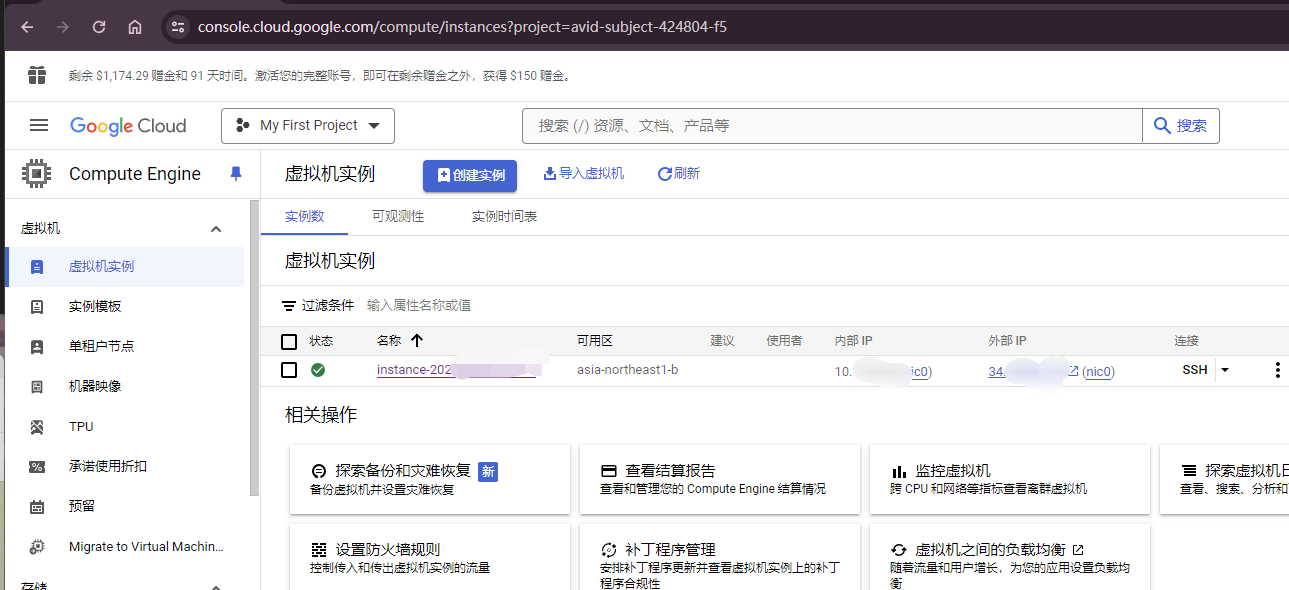The height and width of the screenshot is (590, 1289).
Task: Click the 设置防火墙规则 card icon
Action: [x=319, y=550]
